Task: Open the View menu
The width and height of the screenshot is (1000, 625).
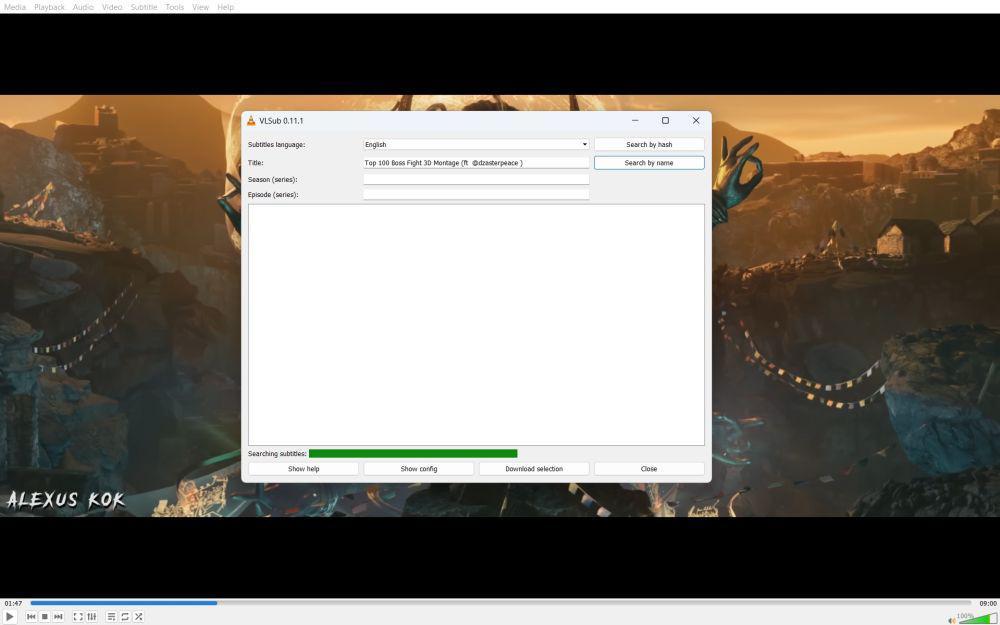Action: [200, 7]
